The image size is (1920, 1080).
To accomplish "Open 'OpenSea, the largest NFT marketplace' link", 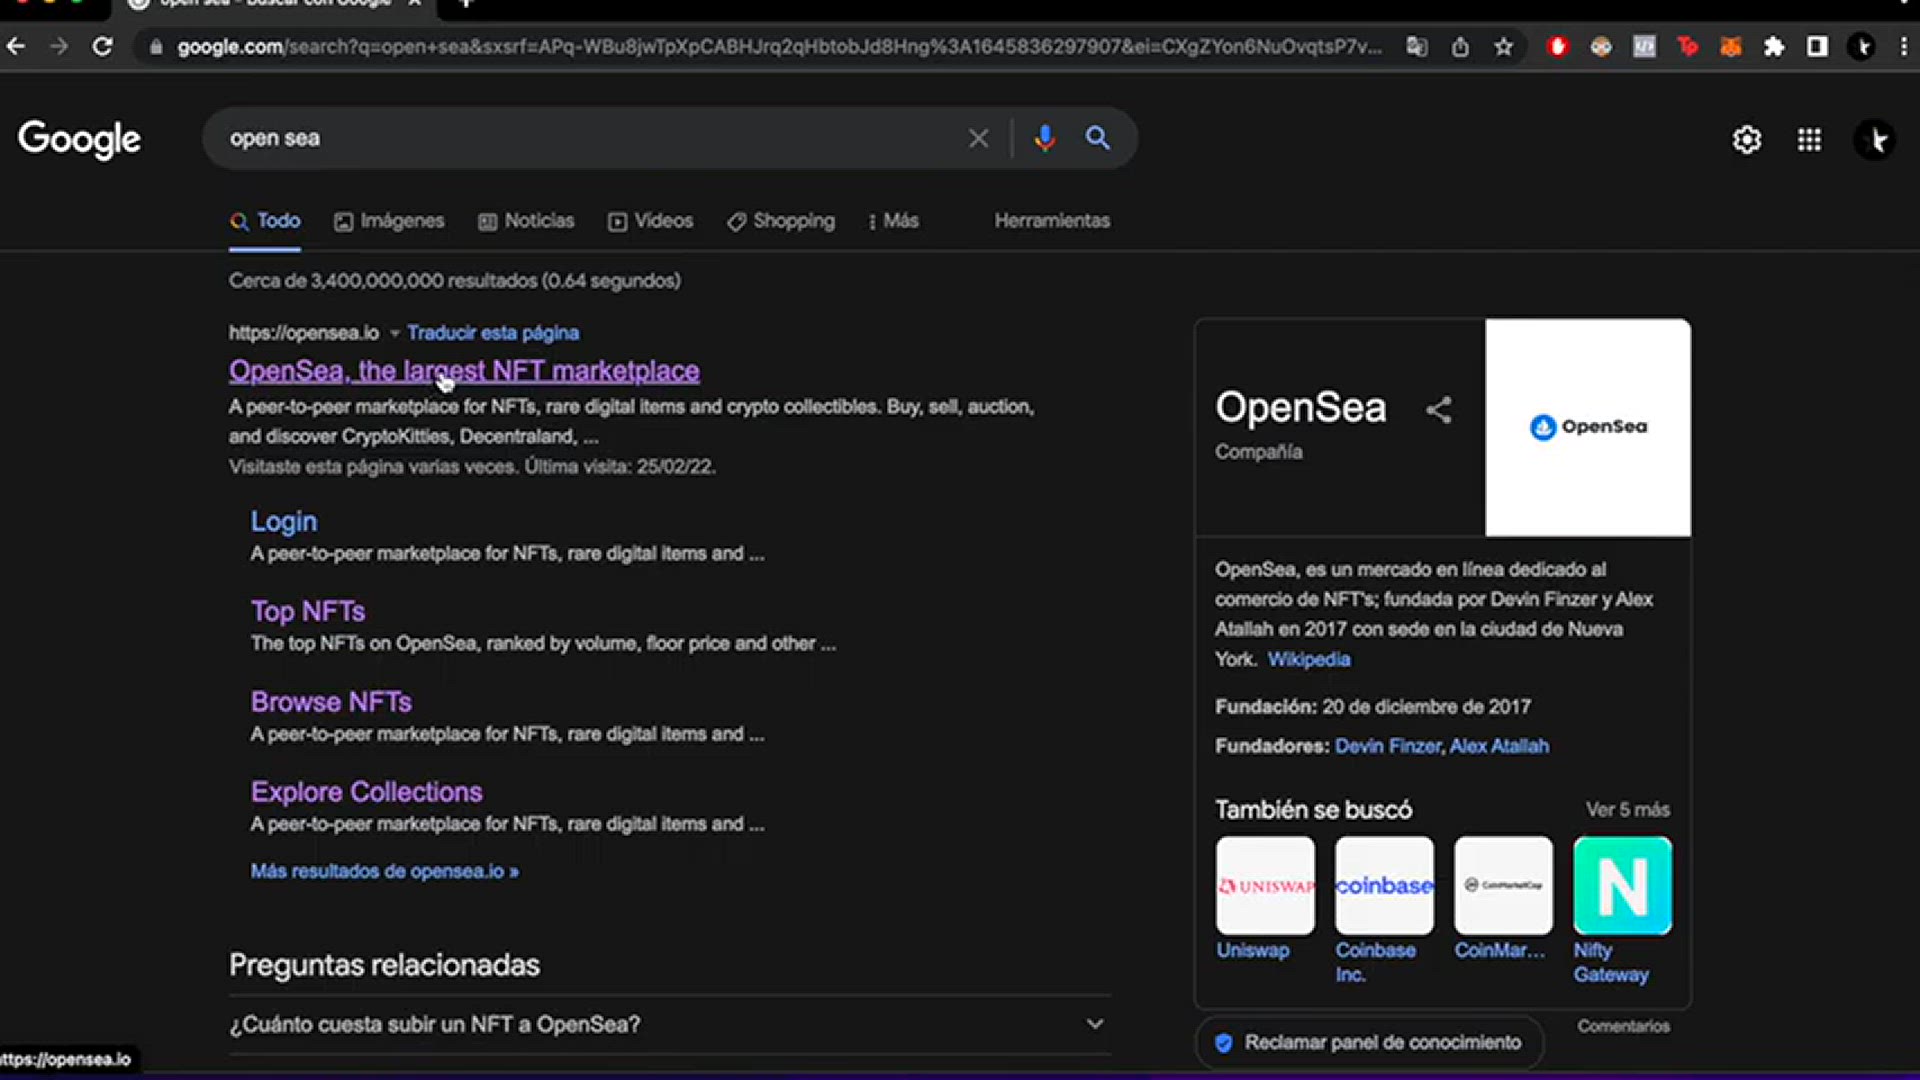I will click(464, 371).
